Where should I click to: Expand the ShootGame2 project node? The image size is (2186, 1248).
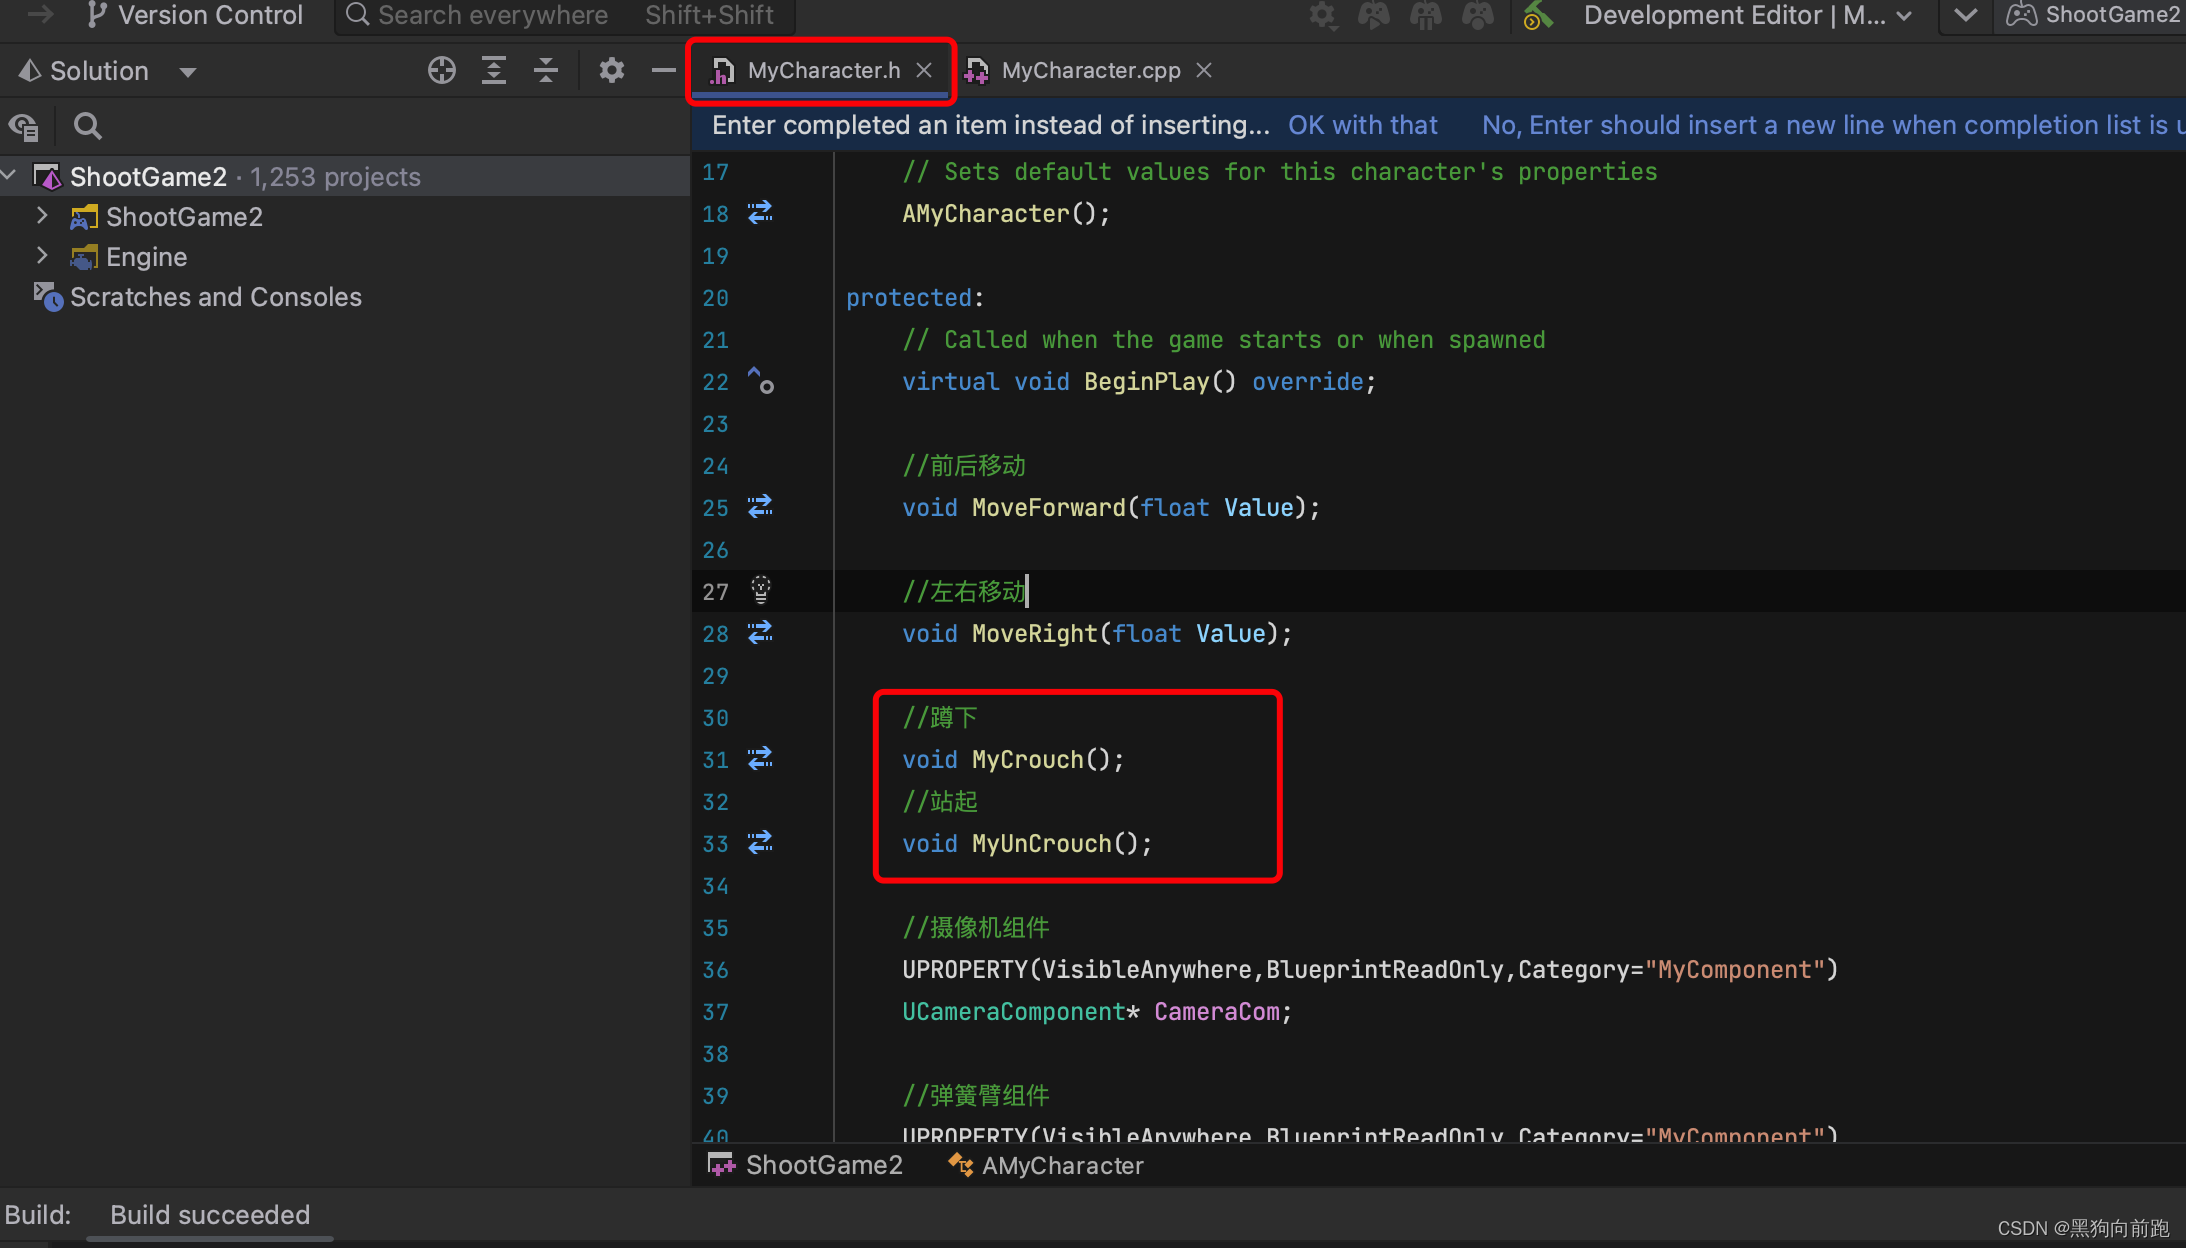(42, 216)
